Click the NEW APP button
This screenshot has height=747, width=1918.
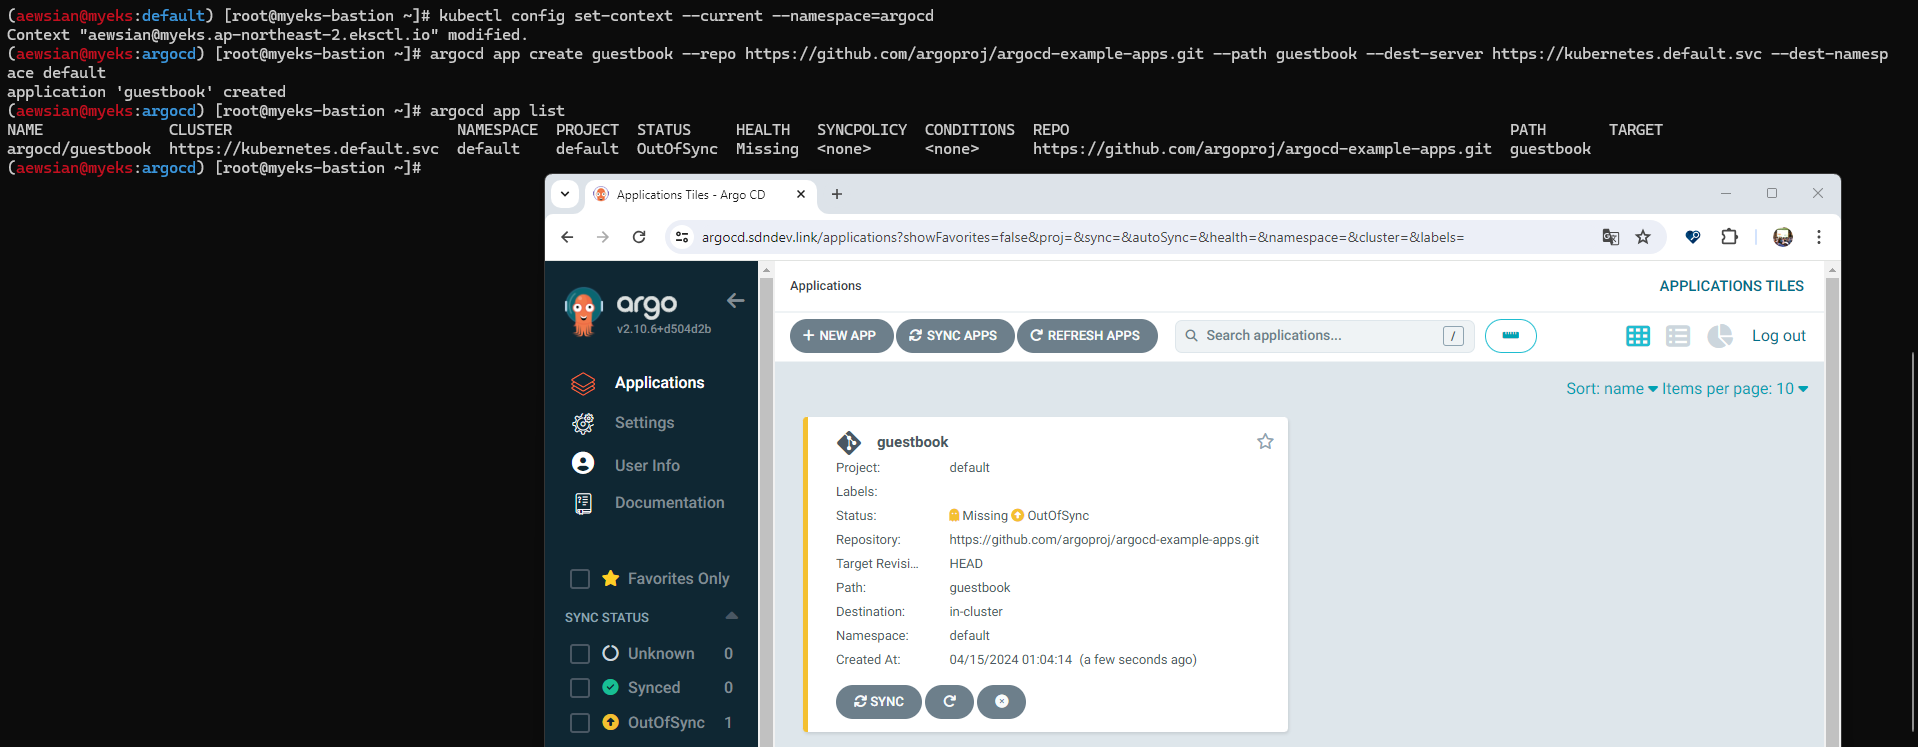(841, 336)
